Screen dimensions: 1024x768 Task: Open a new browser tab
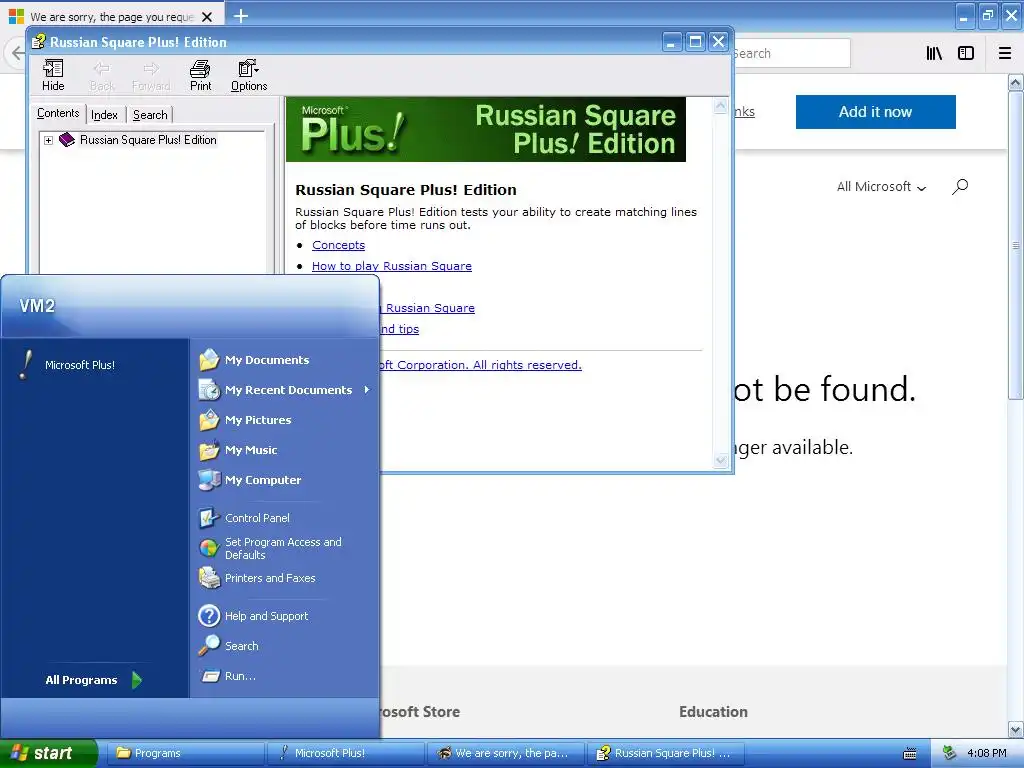coord(241,16)
